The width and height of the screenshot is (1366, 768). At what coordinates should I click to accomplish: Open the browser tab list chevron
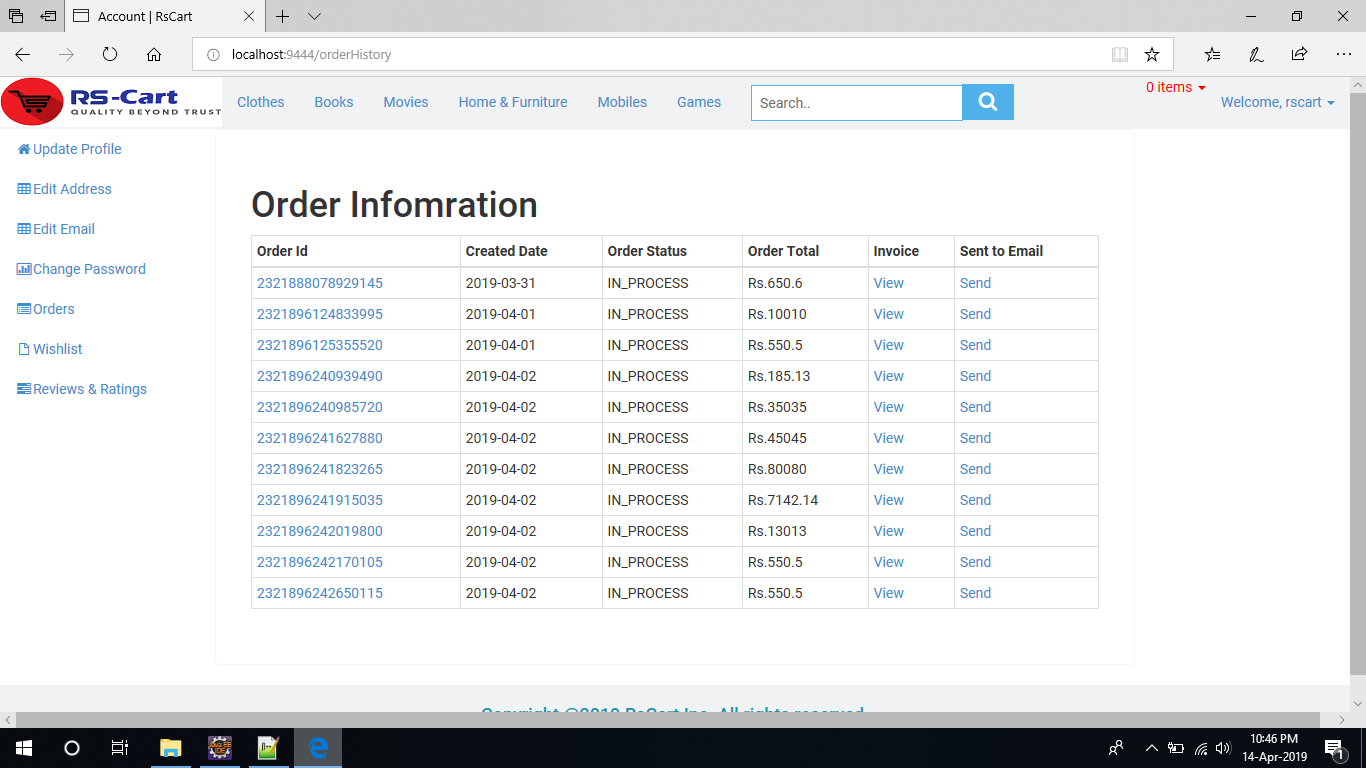314,16
